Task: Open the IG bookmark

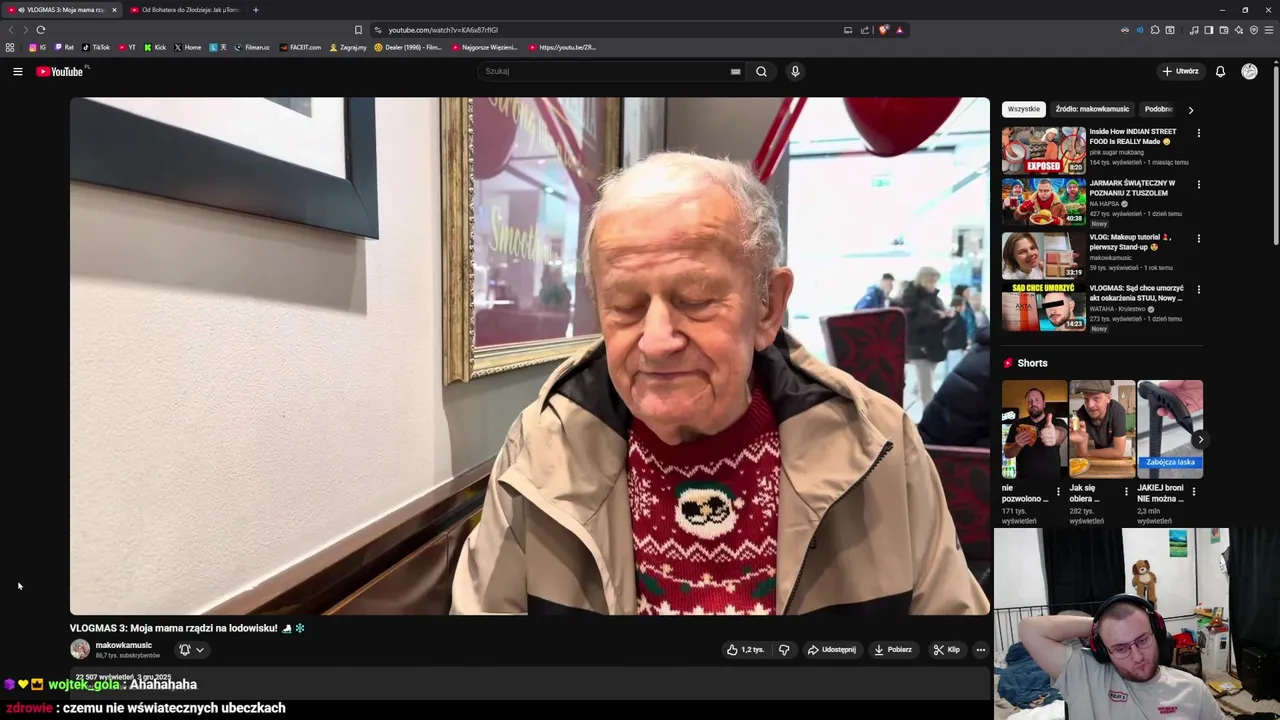Action: coord(37,47)
